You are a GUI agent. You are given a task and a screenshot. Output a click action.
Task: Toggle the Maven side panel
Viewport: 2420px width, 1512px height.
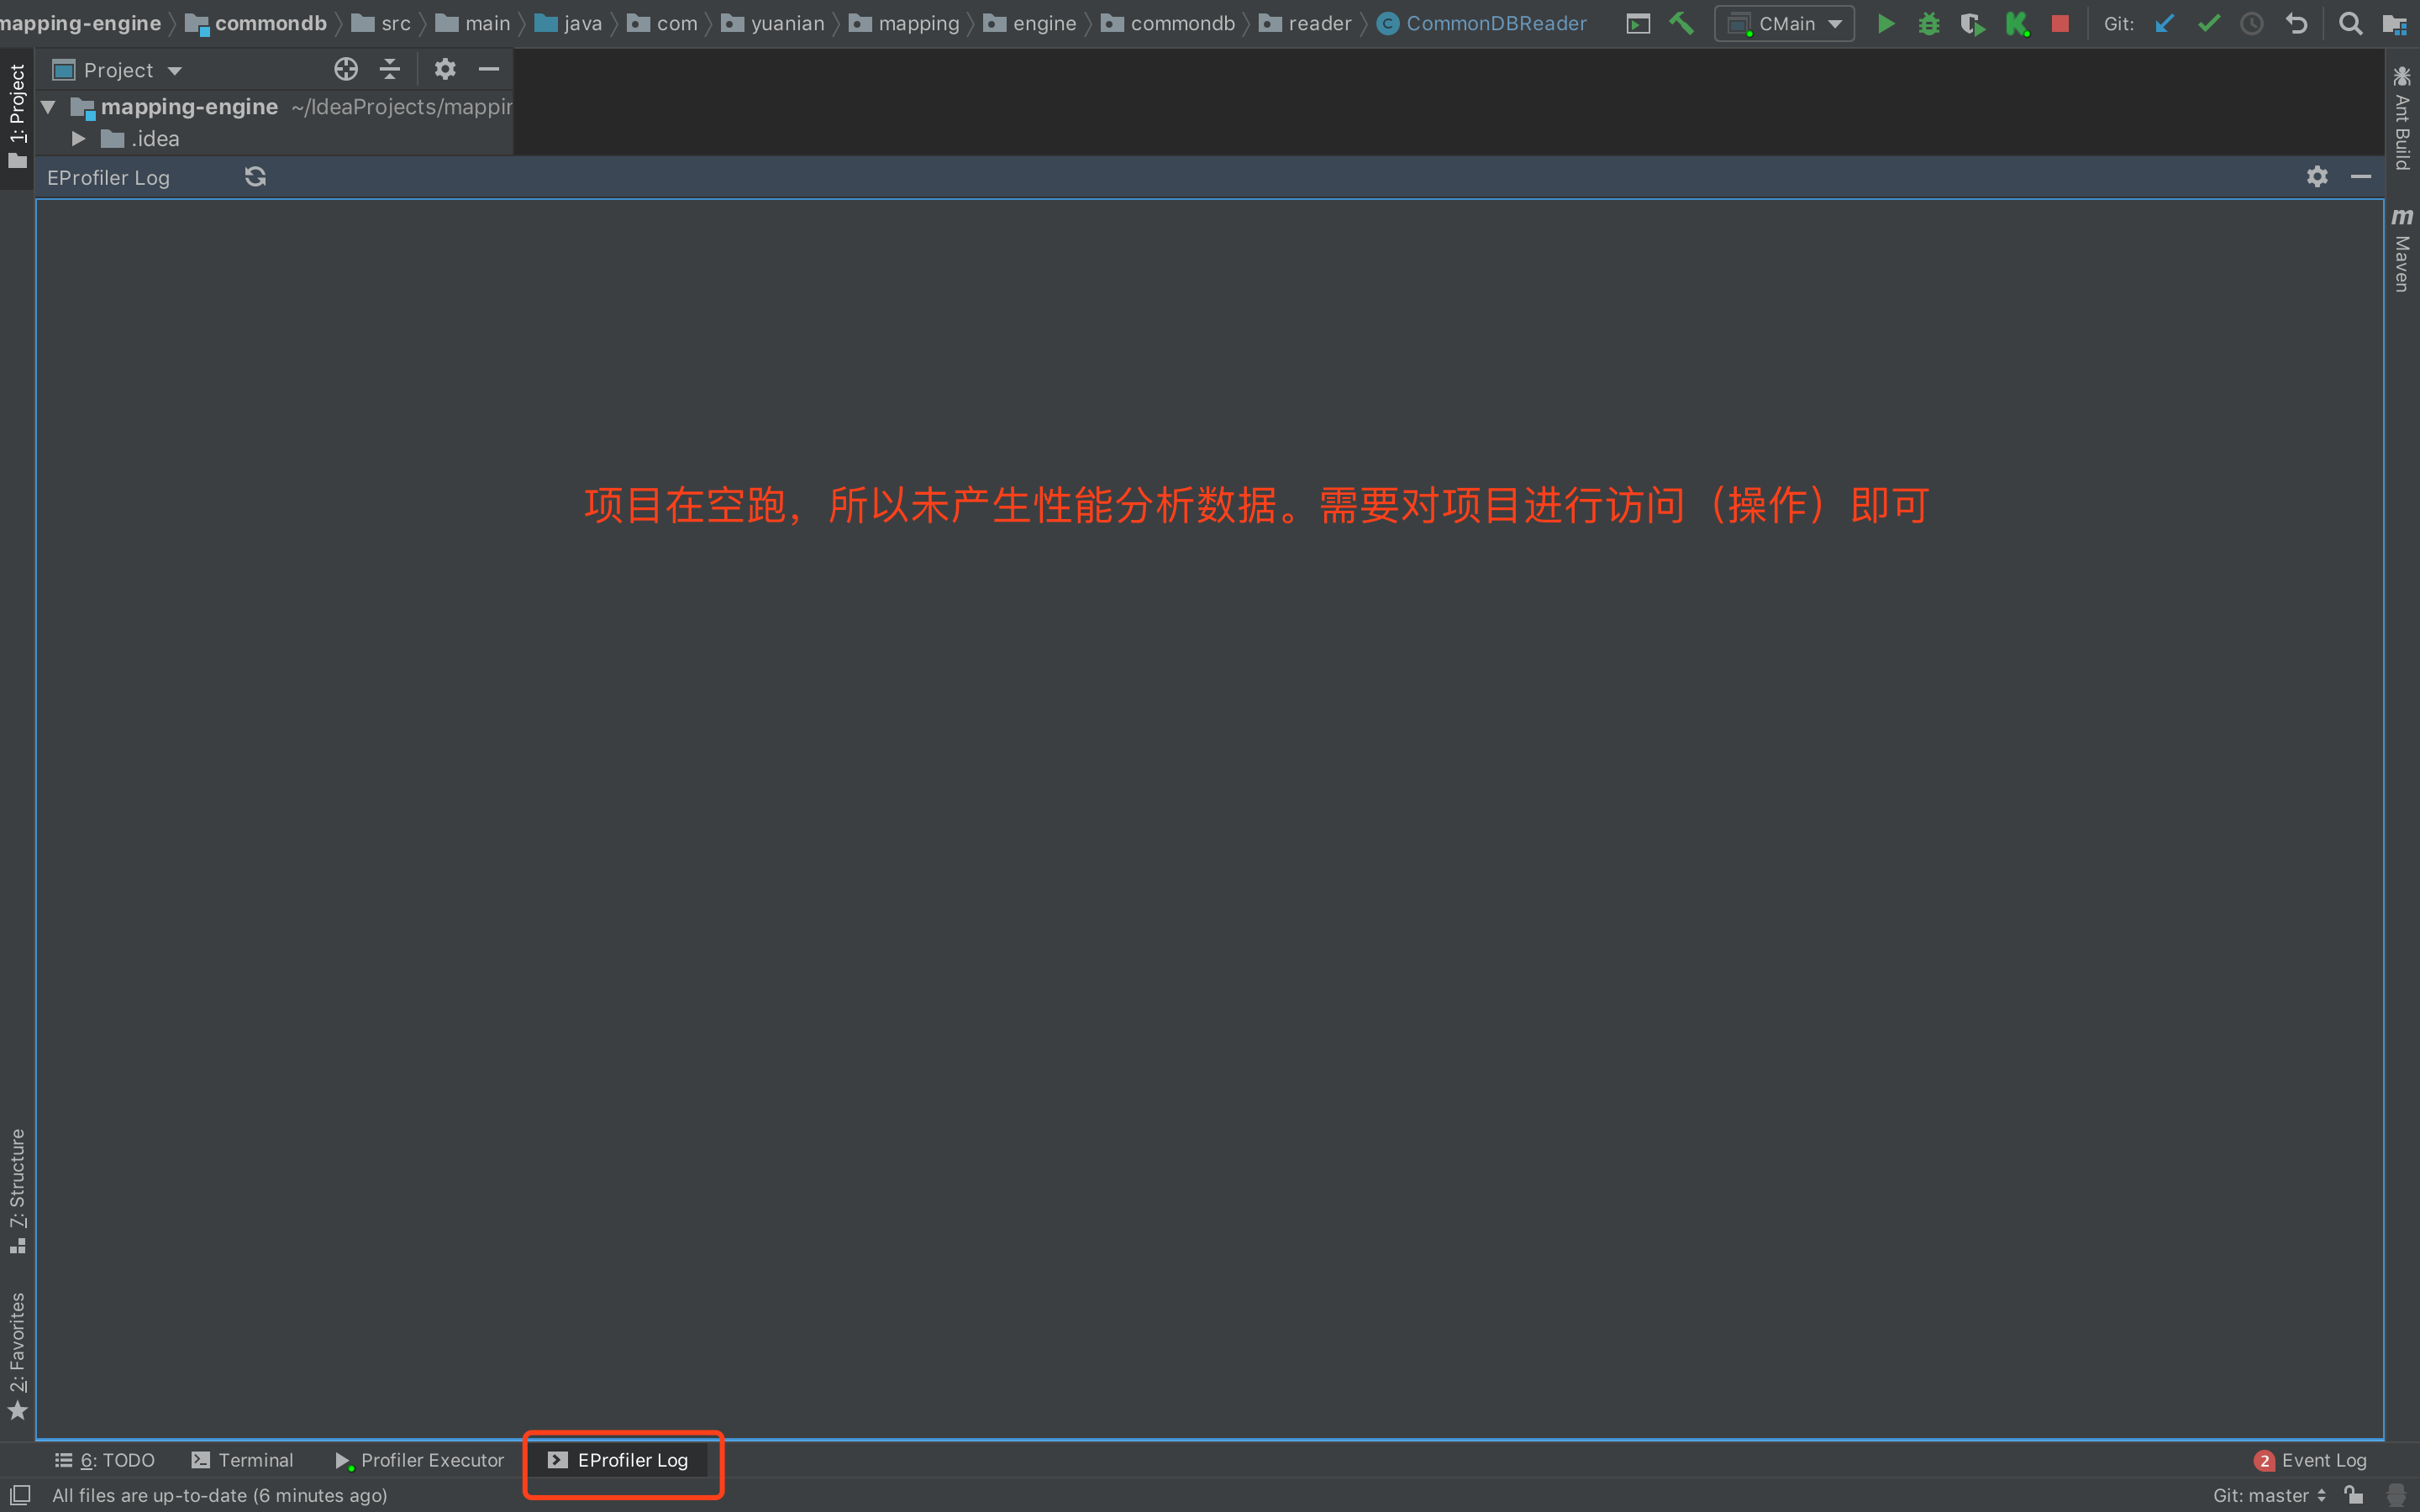pos(2402,250)
